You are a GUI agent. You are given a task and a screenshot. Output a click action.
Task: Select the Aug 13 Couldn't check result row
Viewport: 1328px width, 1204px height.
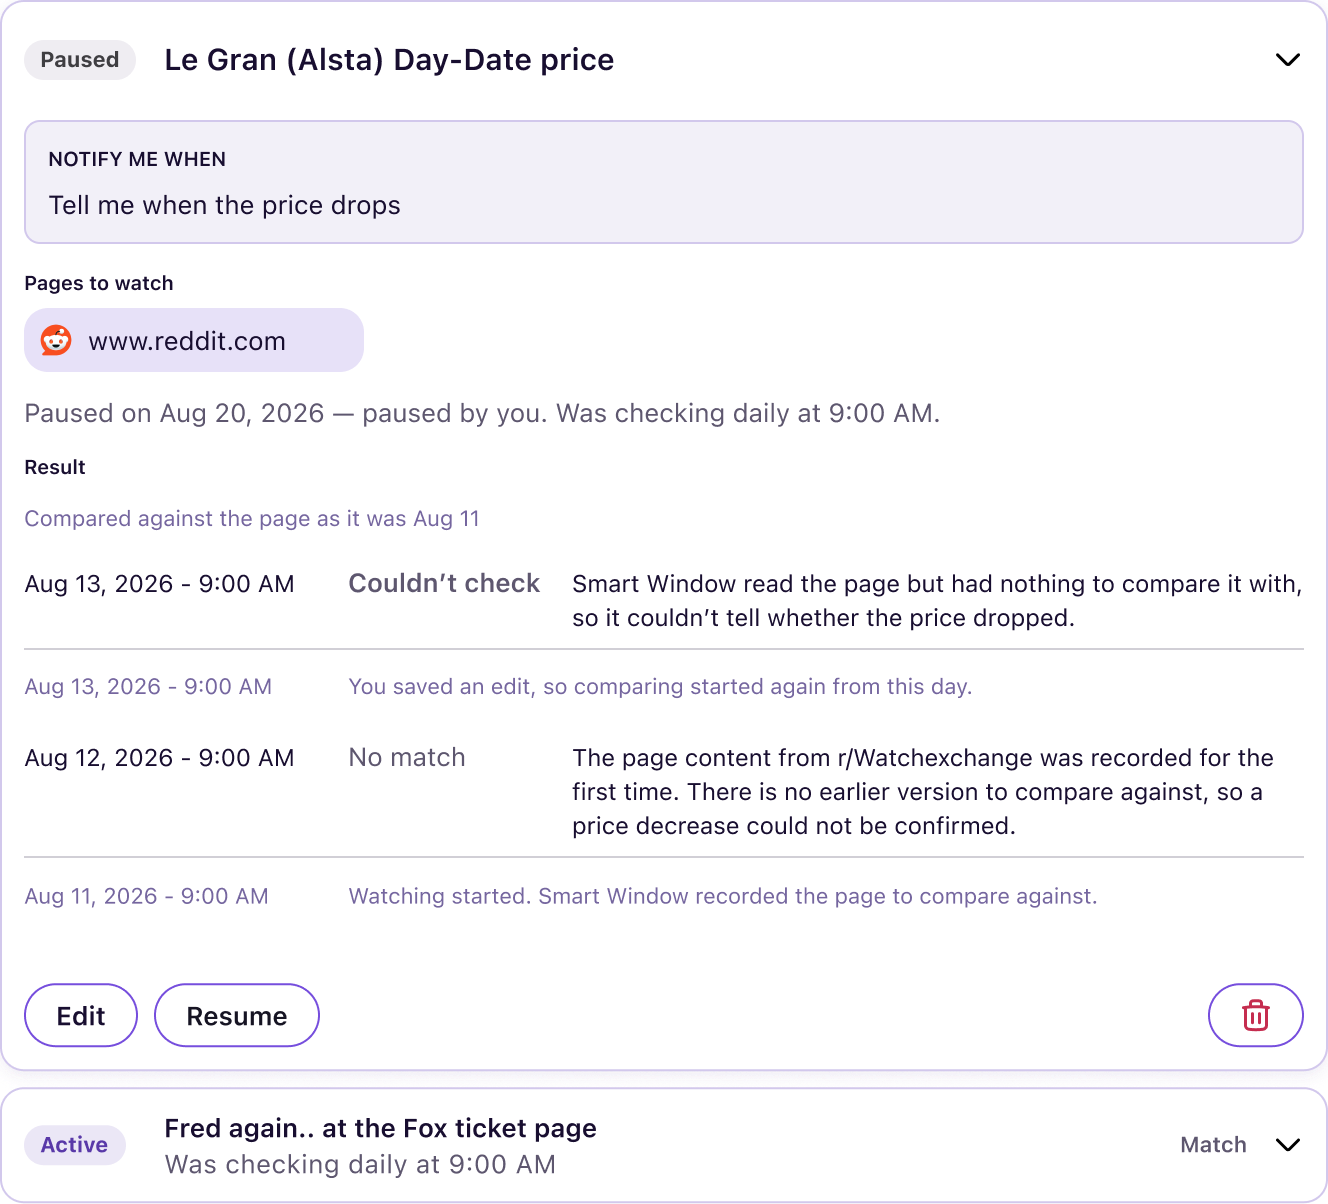point(664,600)
